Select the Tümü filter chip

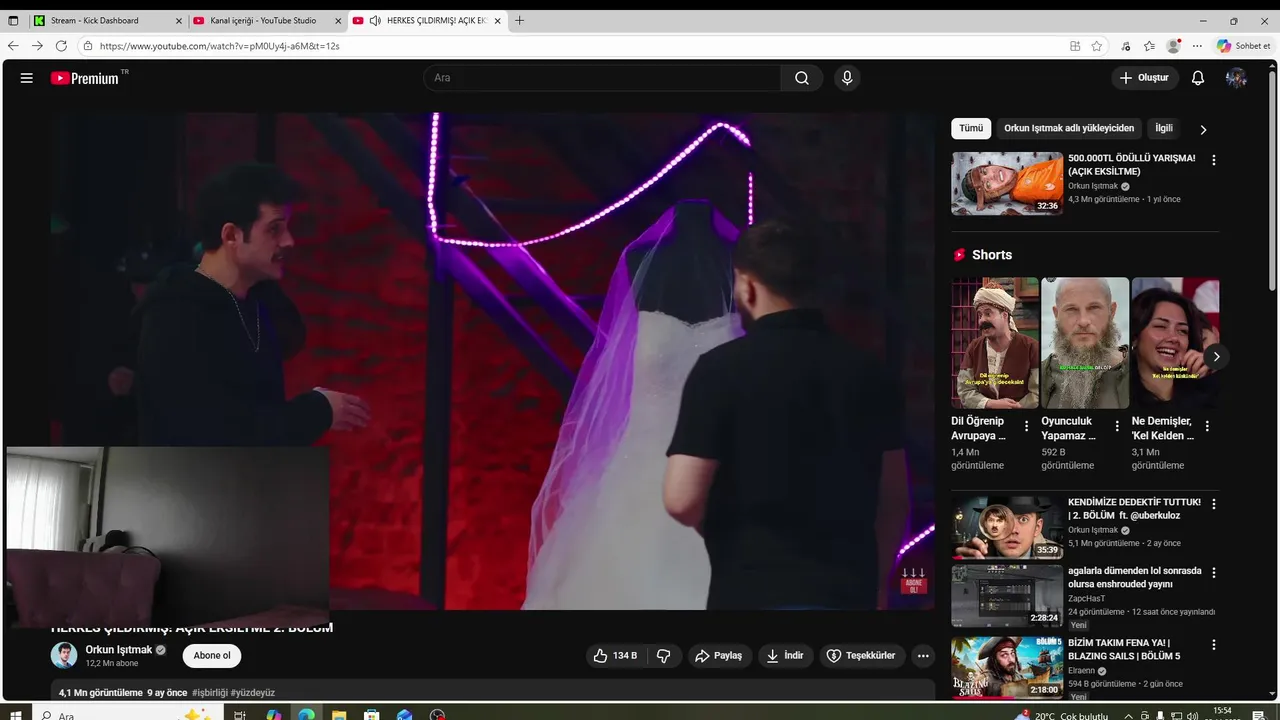click(x=971, y=128)
